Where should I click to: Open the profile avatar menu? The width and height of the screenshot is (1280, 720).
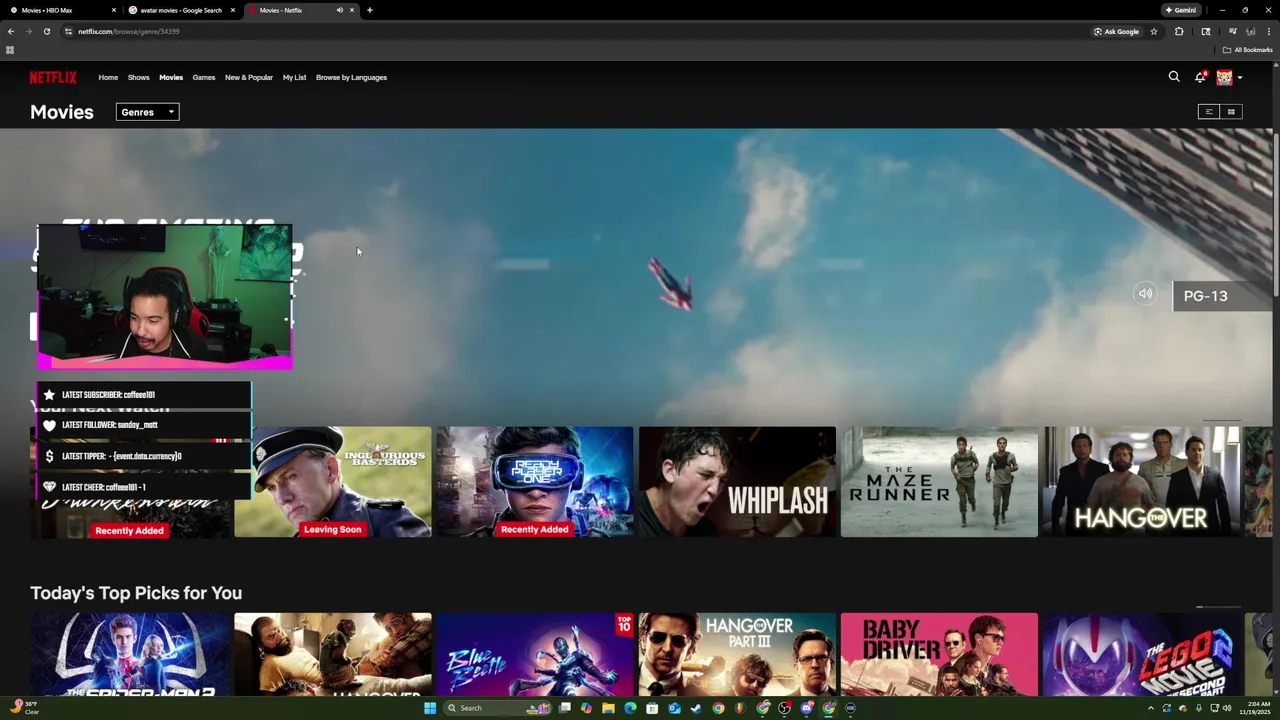coord(1224,77)
